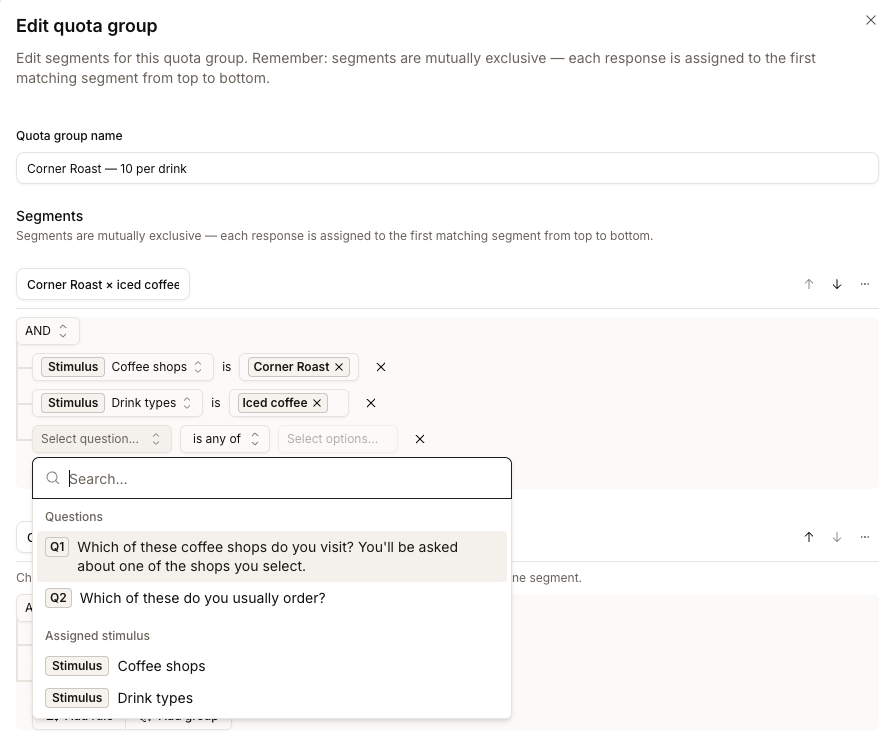Open the Select options field
The height and width of the screenshot is (738, 892).
(x=338, y=439)
